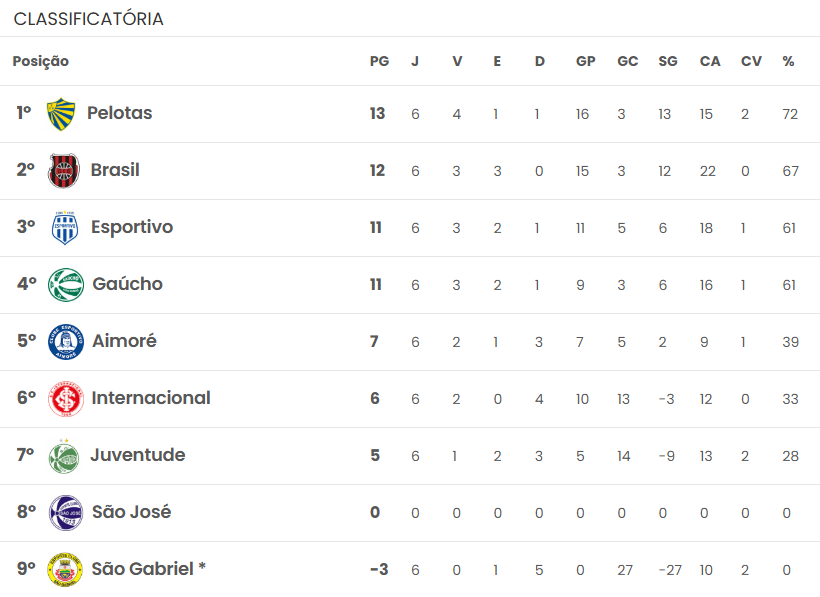The width and height of the screenshot is (820, 597).
Task: Click the GP column header
Action: [585, 61]
